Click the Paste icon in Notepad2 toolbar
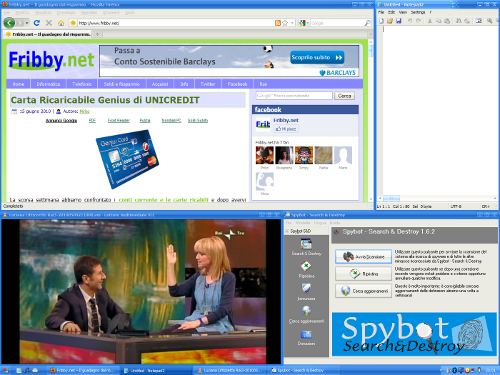Viewport: 500px width, 375px height. [447, 21]
